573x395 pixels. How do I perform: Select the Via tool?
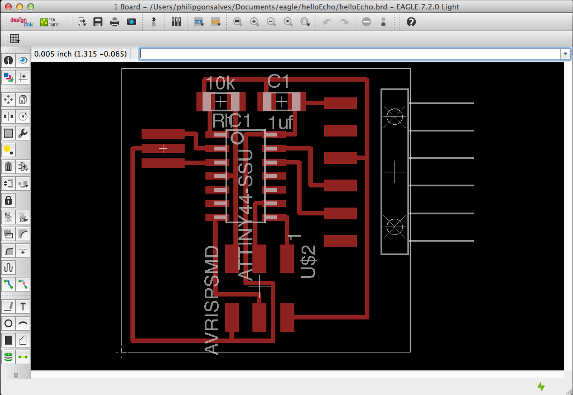pyautogui.click(x=8, y=357)
